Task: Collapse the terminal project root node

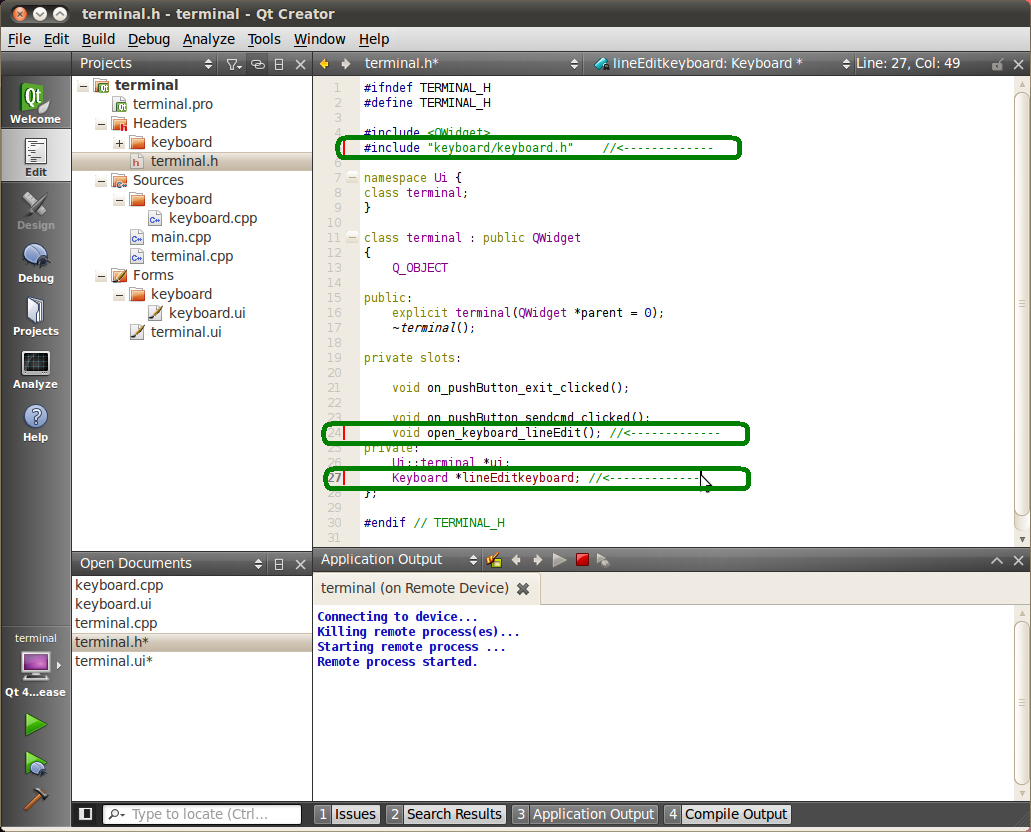Action: [83, 86]
